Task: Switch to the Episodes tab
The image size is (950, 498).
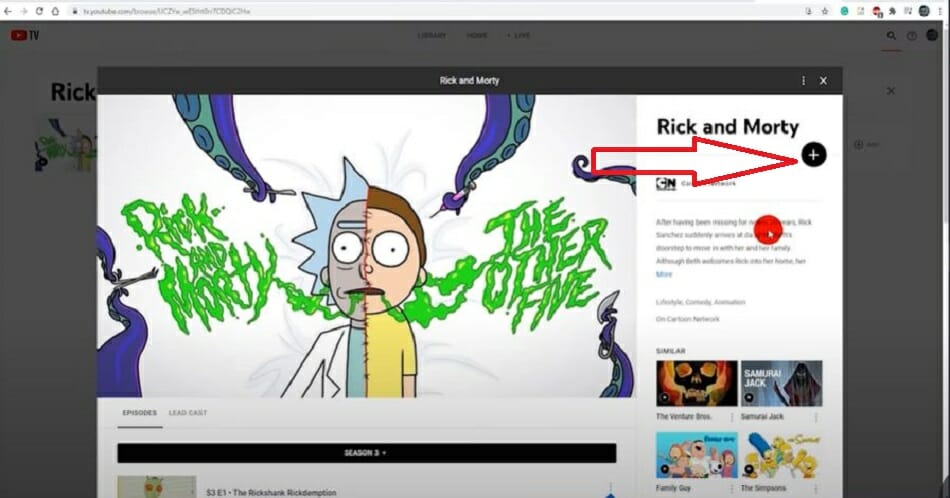Action: pyautogui.click(x=140, y=413)
